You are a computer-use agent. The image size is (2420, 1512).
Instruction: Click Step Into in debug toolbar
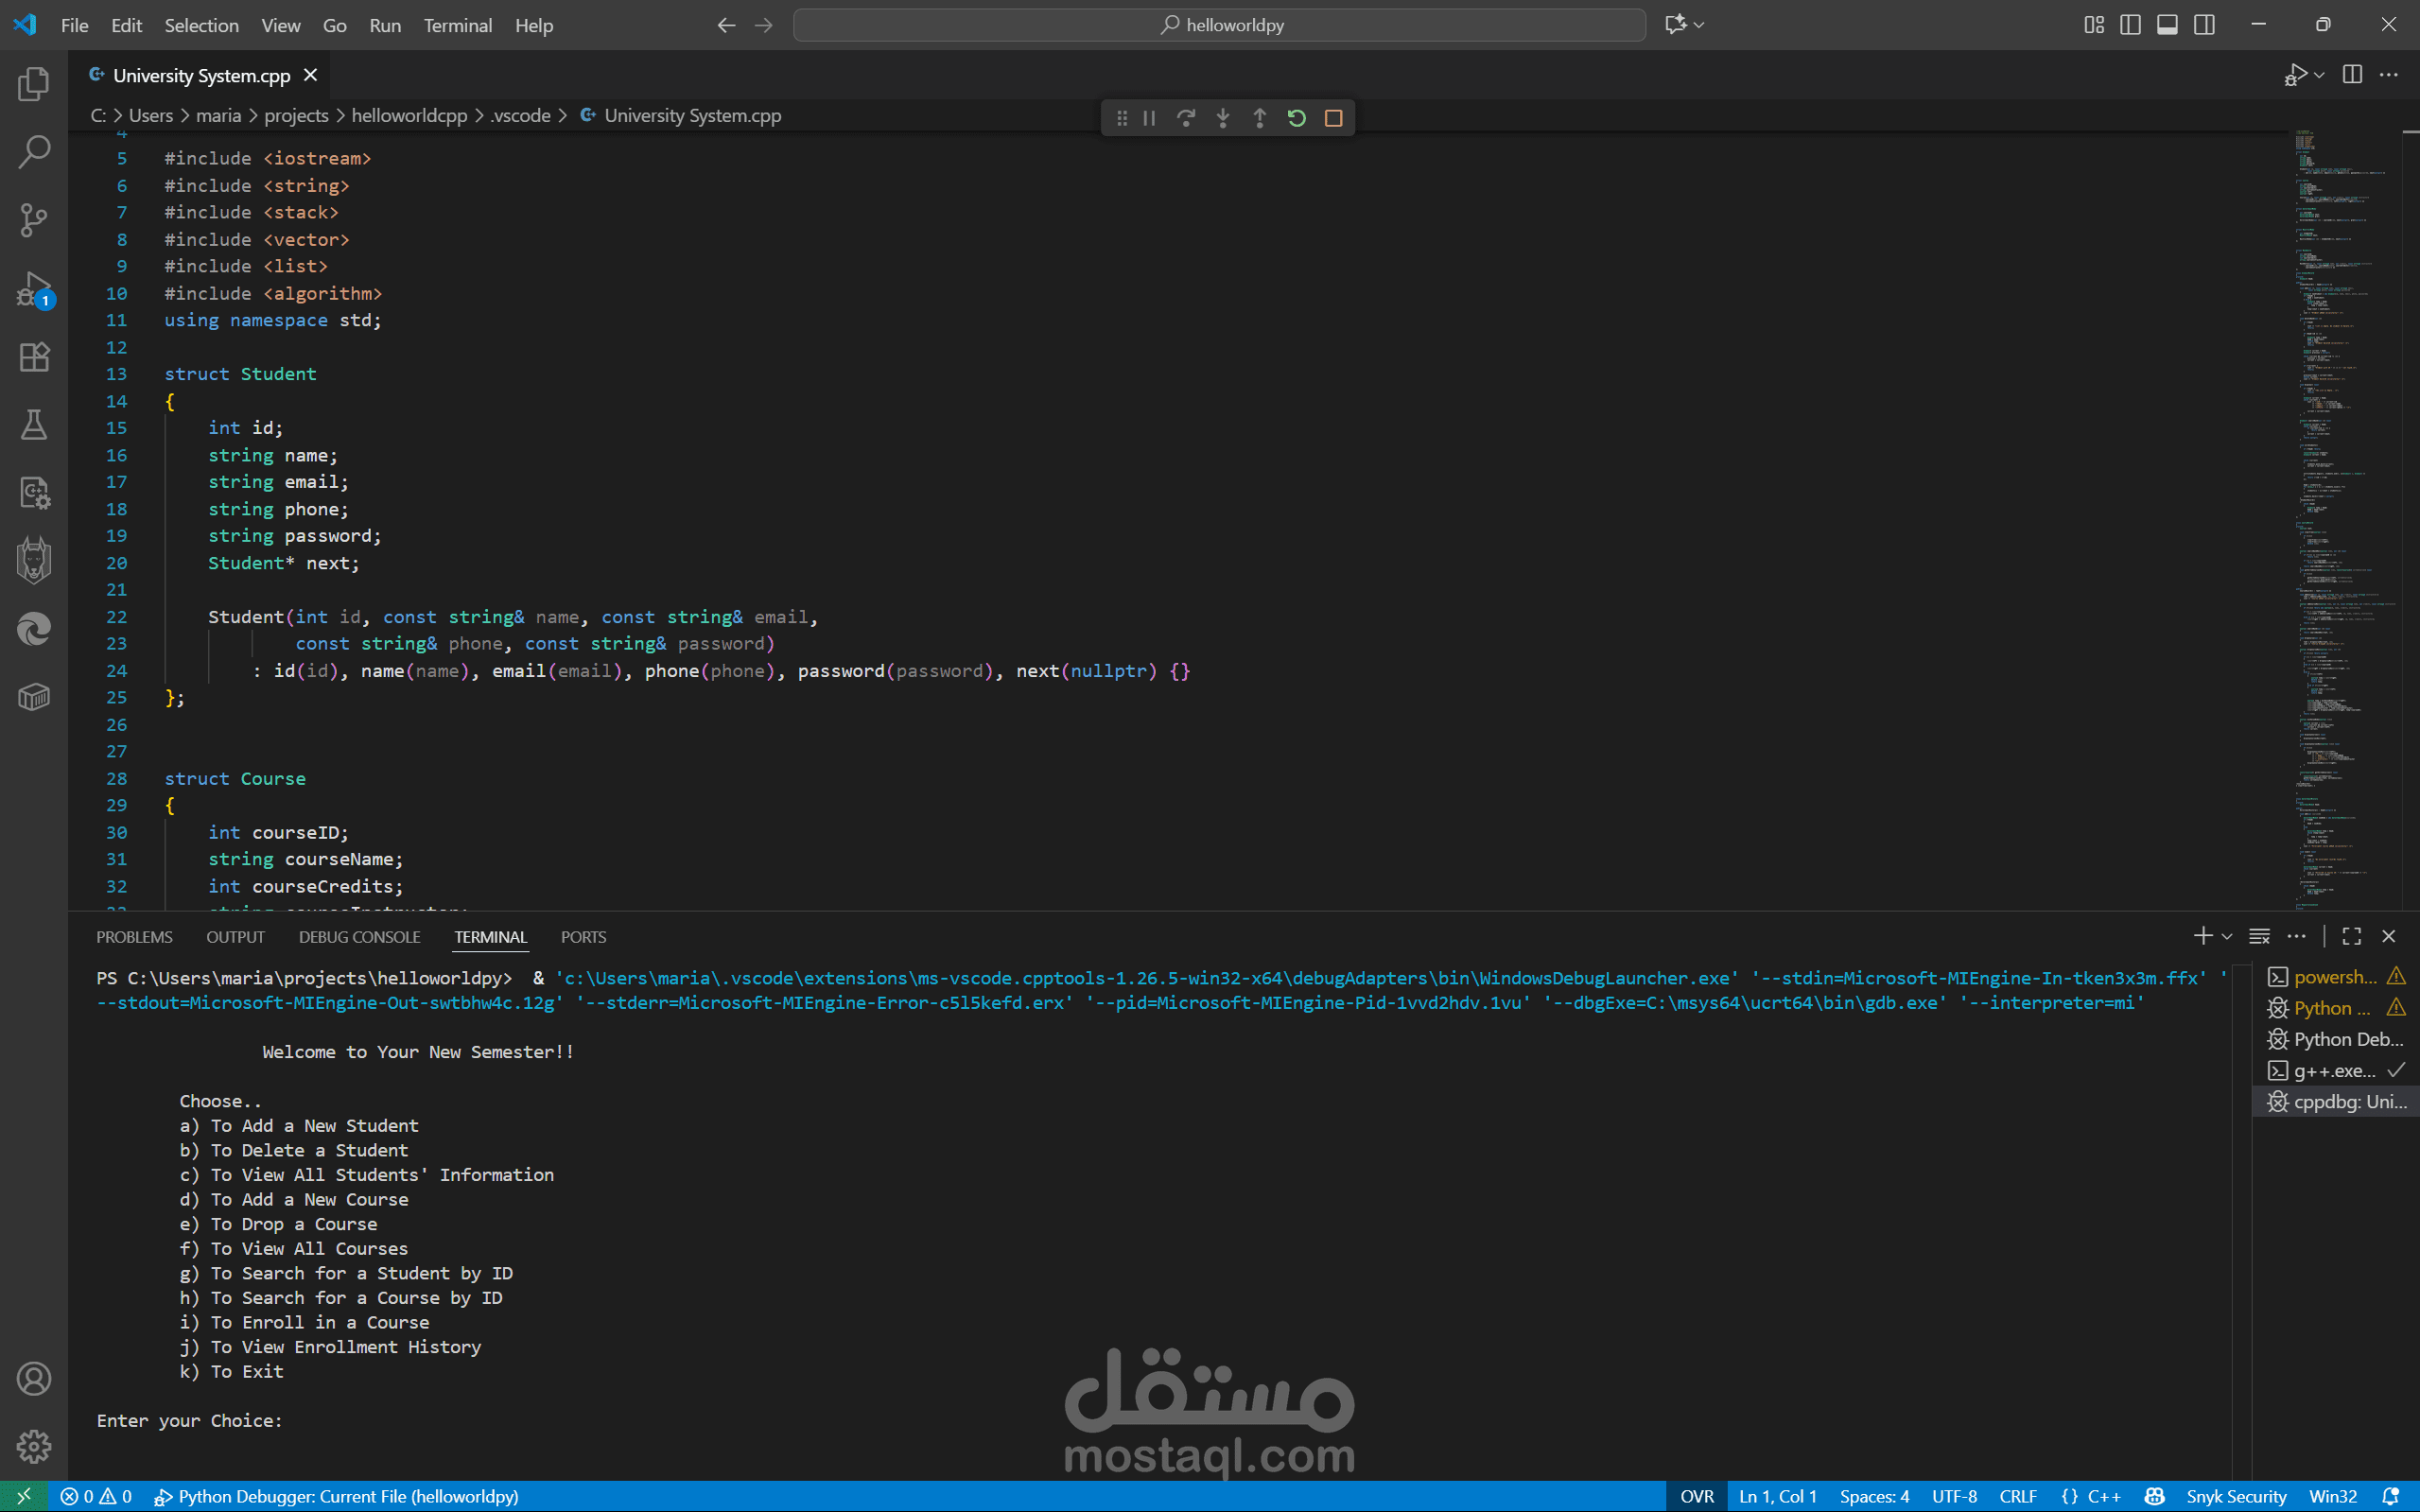point(1223,118)
